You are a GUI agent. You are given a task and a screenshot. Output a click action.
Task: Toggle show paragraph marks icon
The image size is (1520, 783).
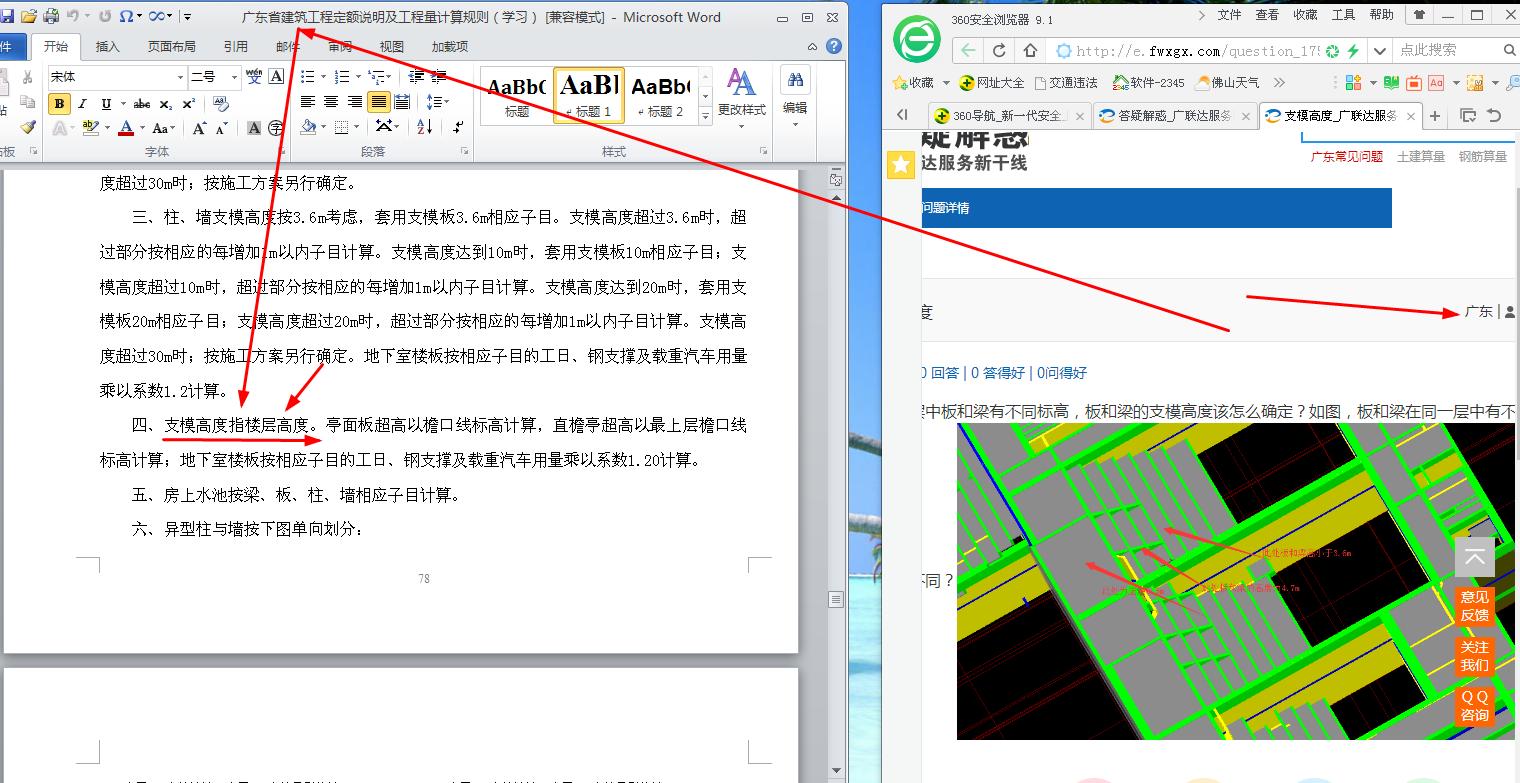(458, 127)
